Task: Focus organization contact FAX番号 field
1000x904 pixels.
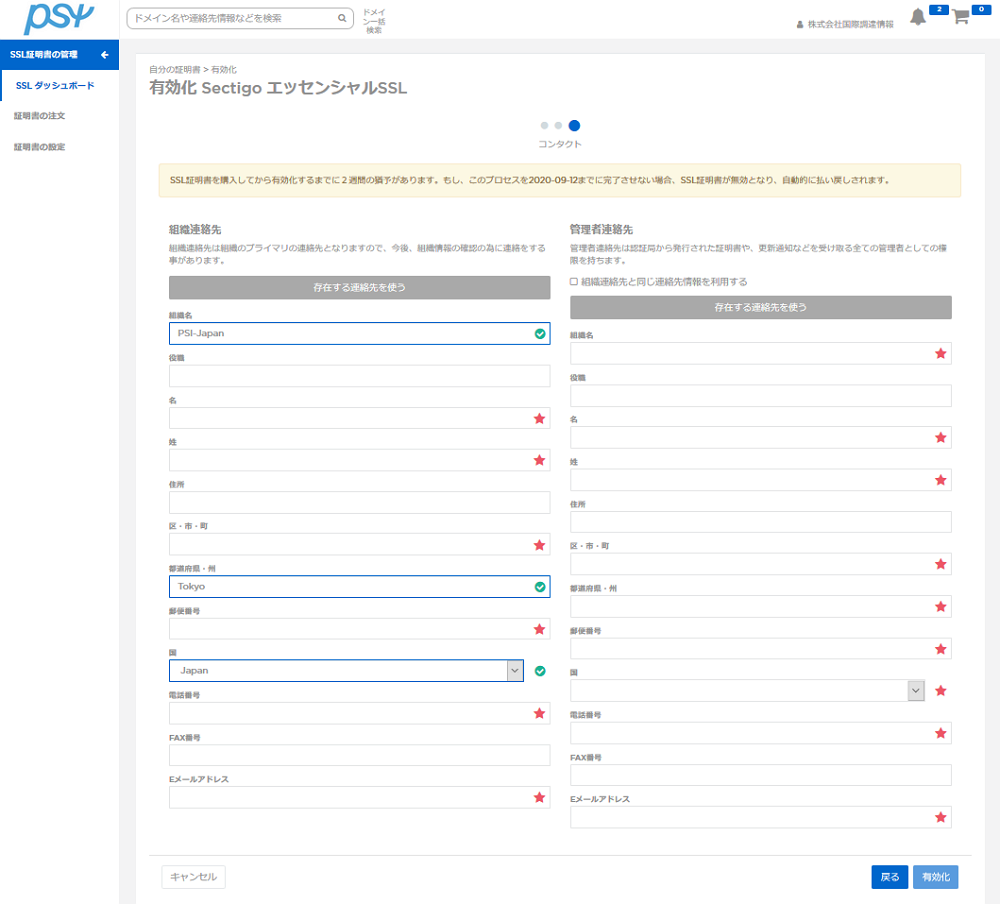Action: coord(359,755)
